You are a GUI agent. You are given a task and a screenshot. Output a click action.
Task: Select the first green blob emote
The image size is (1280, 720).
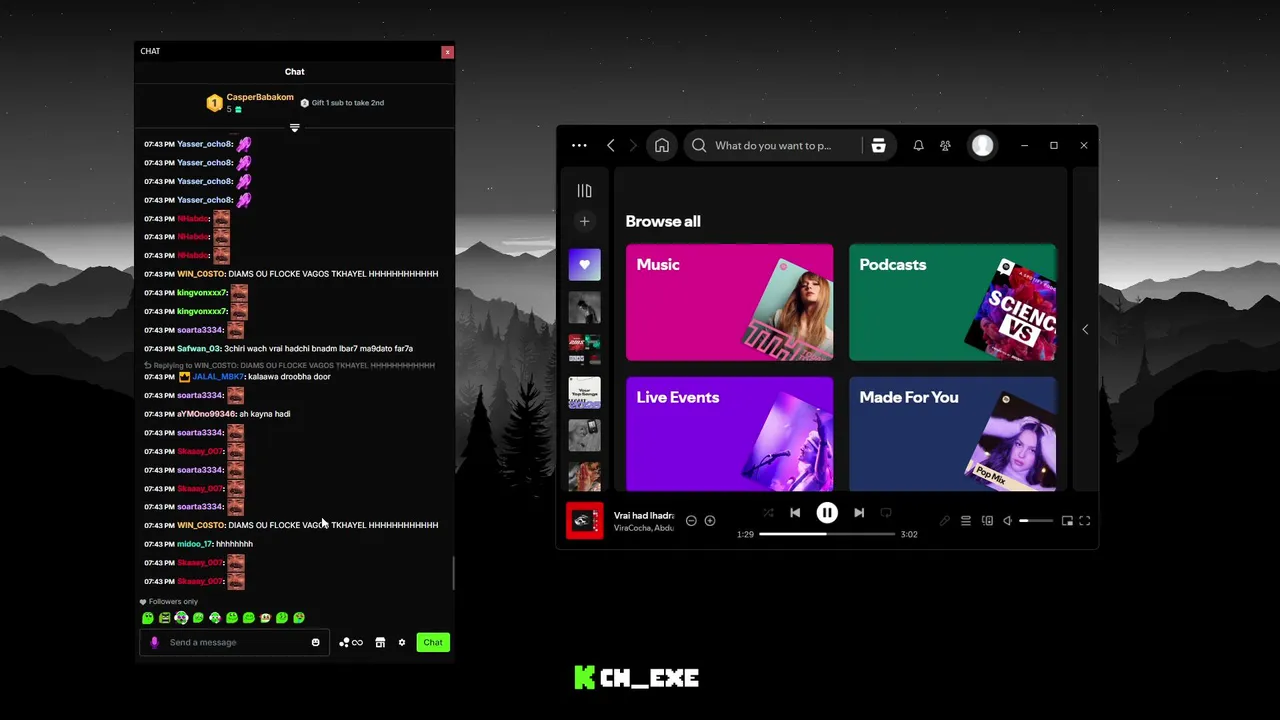tap(148, 618)
